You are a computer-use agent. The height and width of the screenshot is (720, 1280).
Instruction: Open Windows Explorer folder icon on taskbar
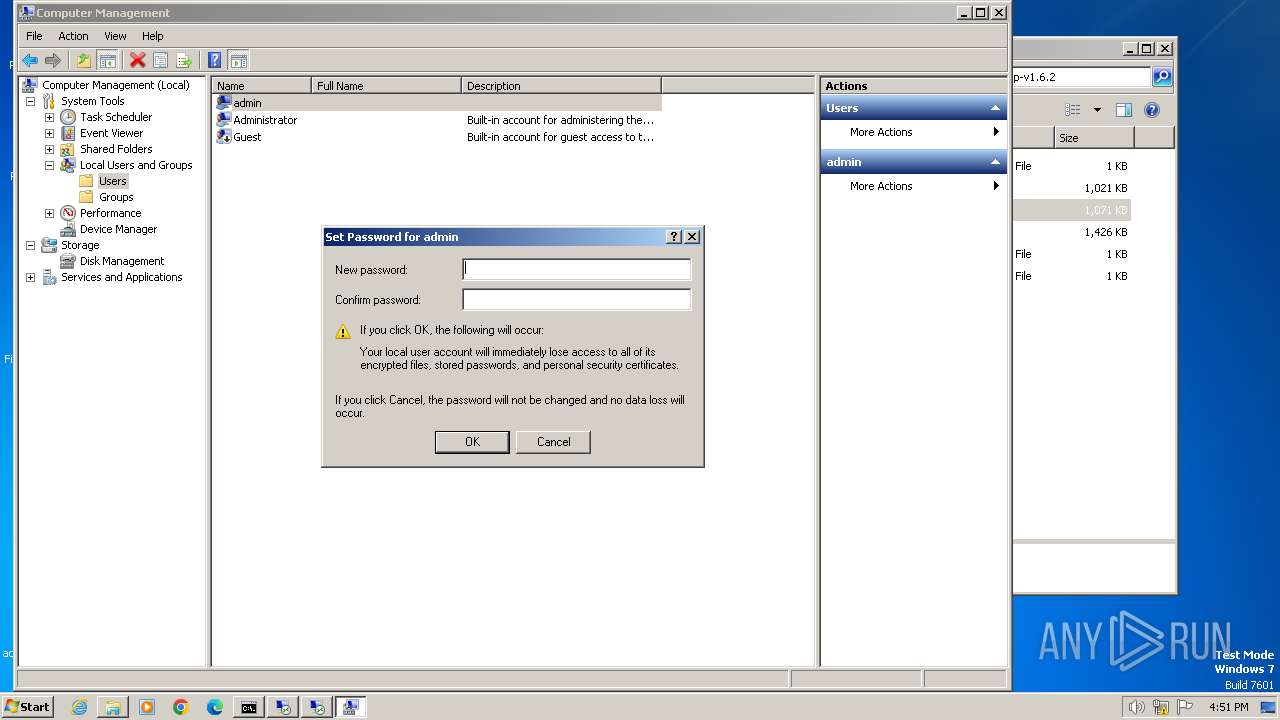(x=113, y=707)
